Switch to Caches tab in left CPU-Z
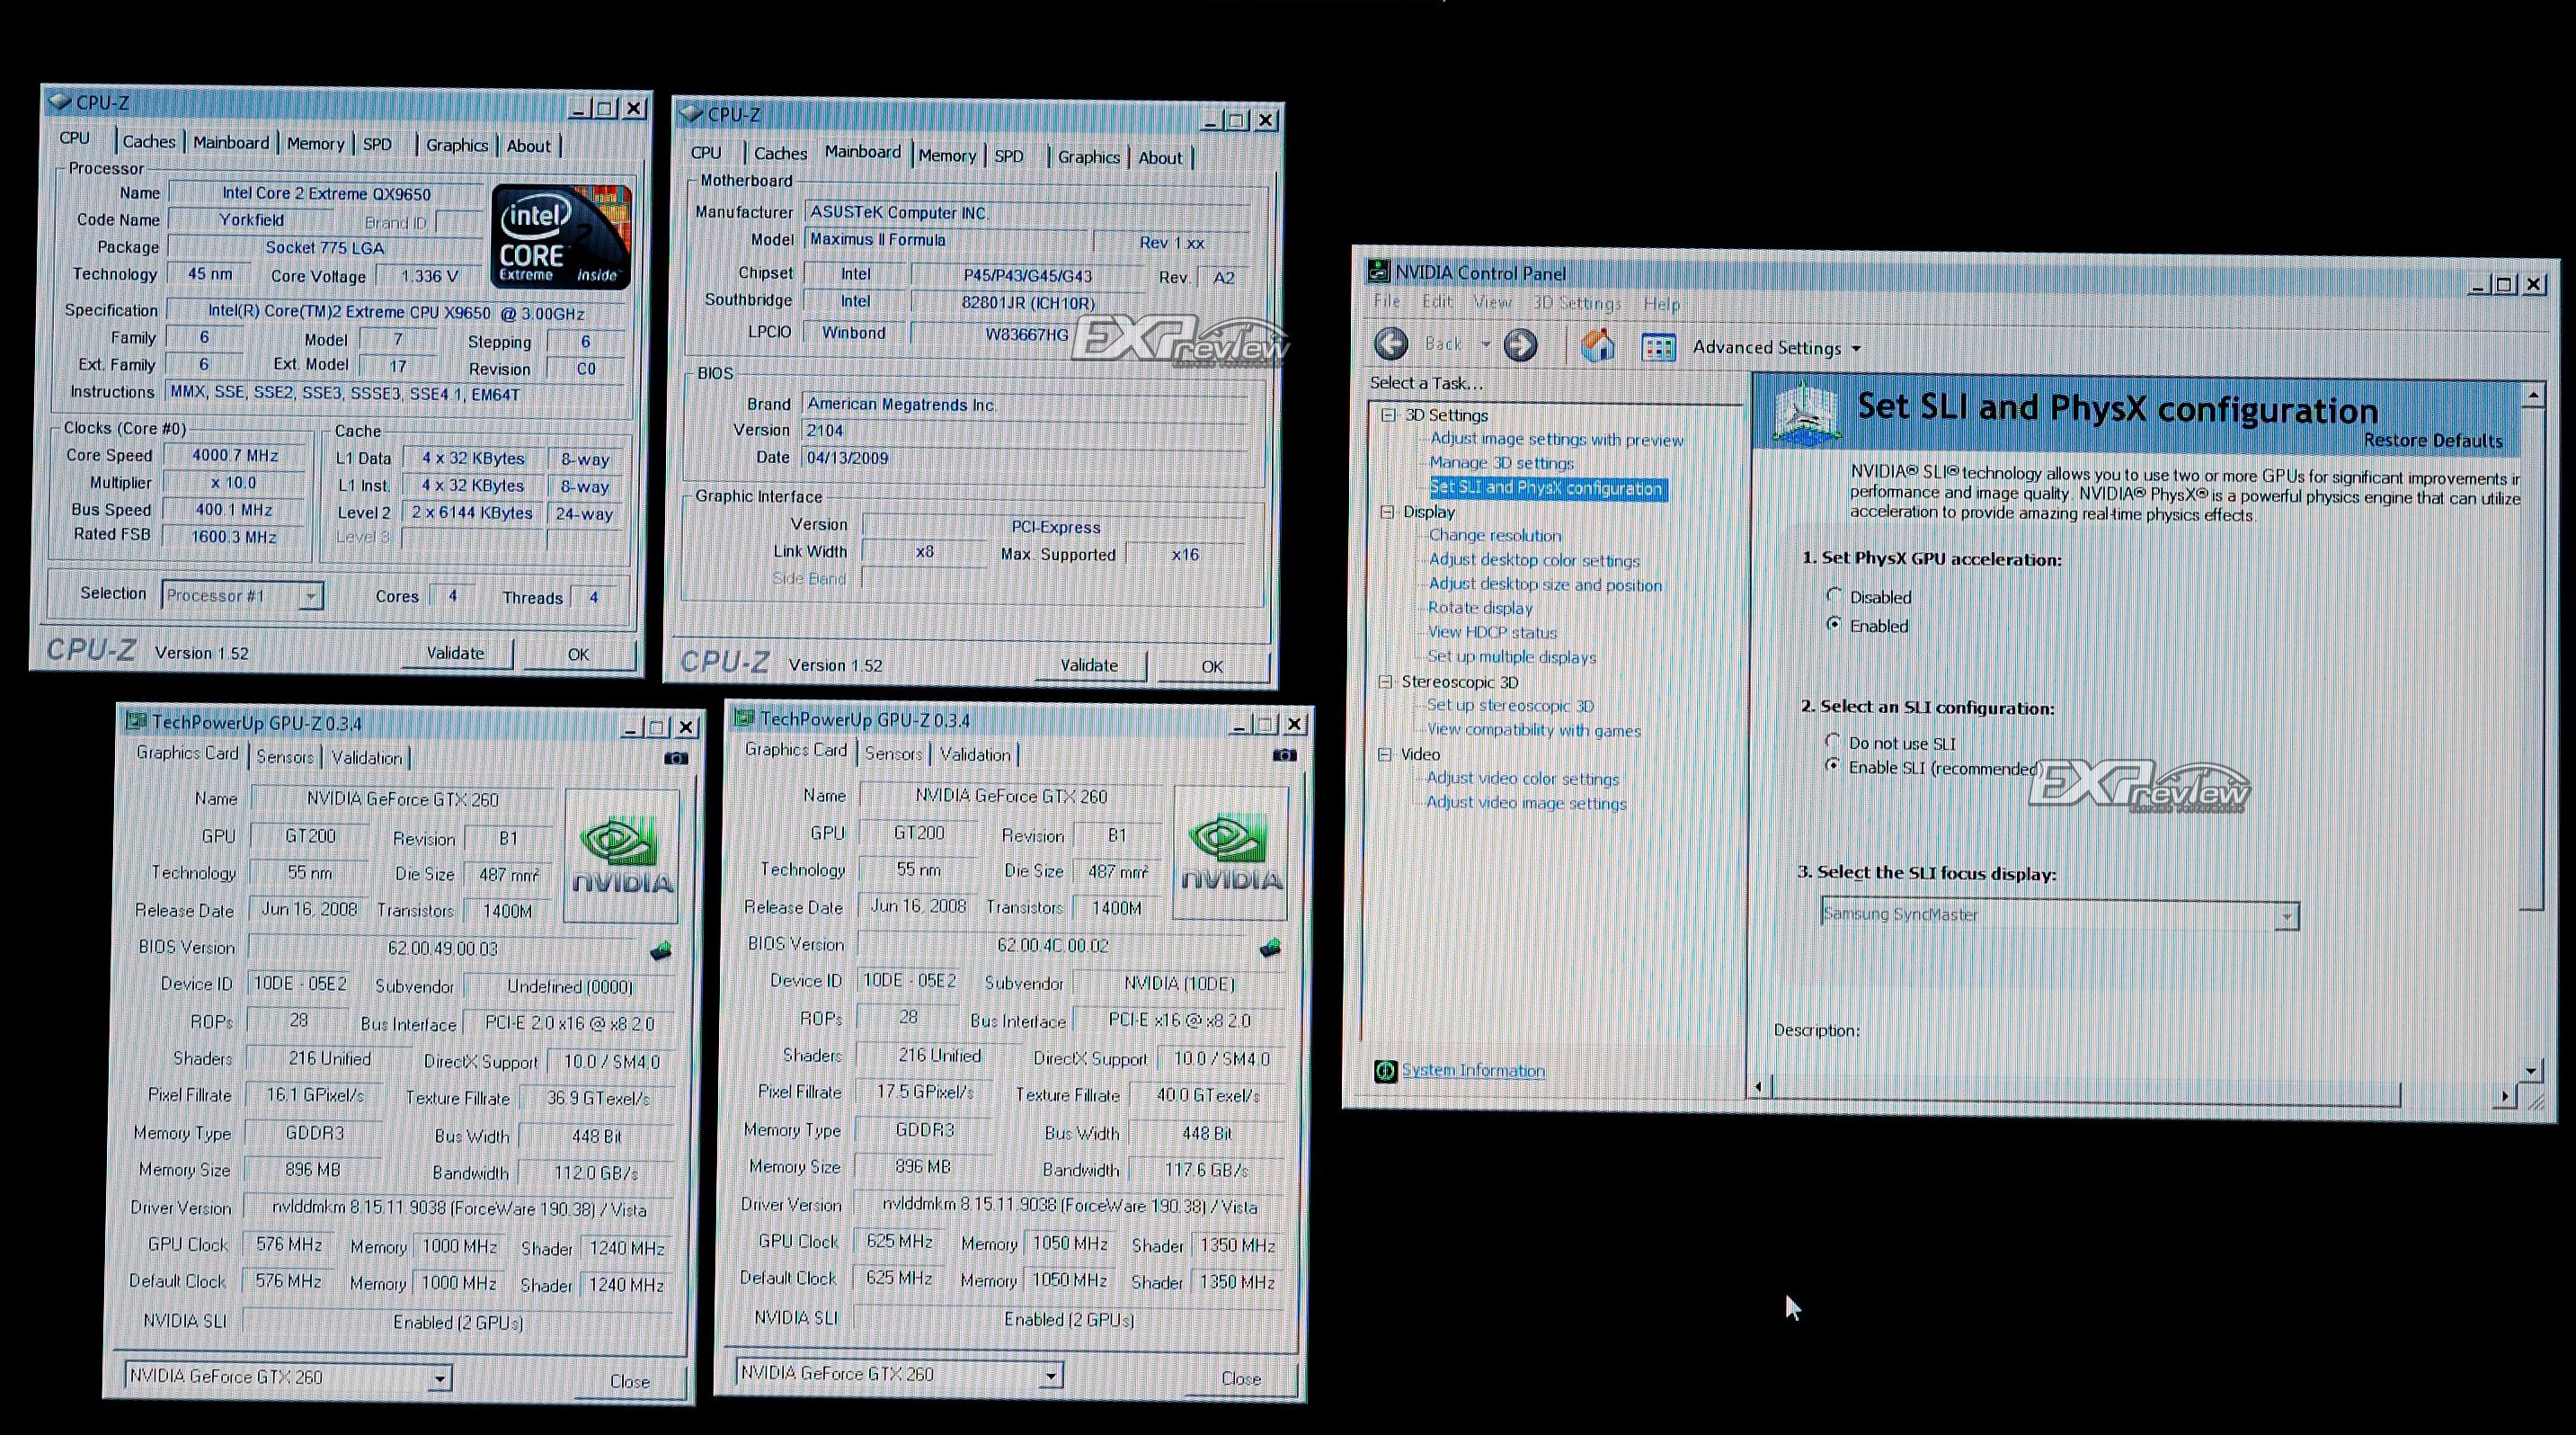This screenshot has height=1435, width=2576. pos(149,142)
